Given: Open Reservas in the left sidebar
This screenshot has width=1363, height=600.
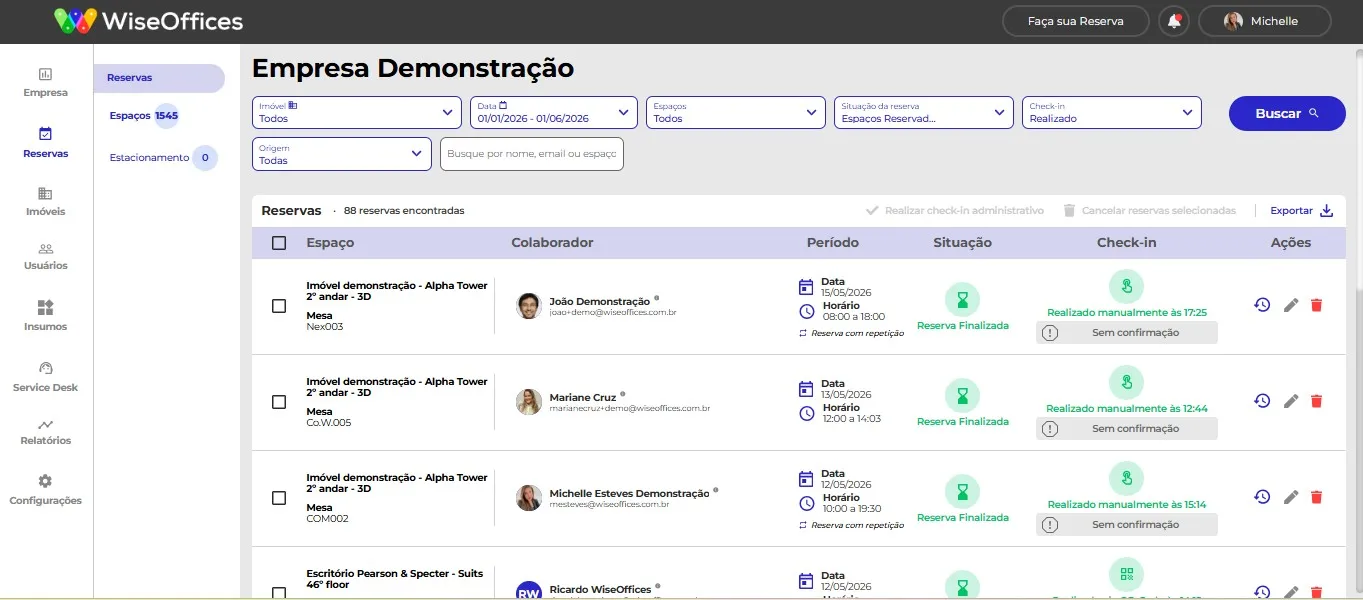Looking at the screenshot, I should (x=46, y=143).
